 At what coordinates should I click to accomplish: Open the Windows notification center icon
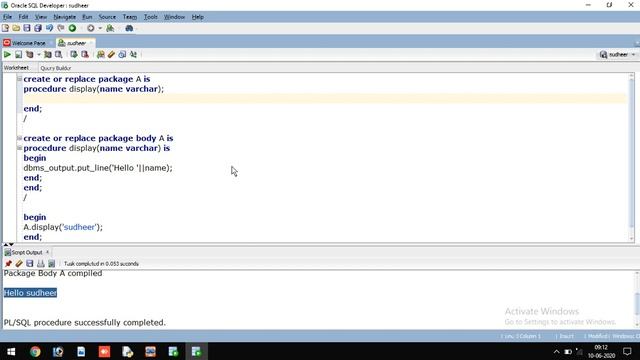pyautogui.click(x=627, y=351)
